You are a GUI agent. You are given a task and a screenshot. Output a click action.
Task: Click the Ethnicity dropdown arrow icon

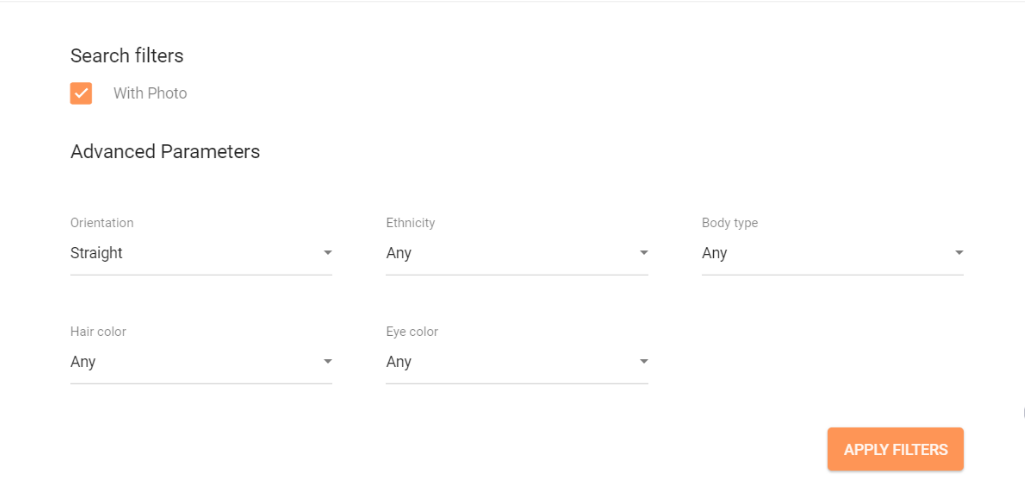pyautogui.click(x=644, y=253)
